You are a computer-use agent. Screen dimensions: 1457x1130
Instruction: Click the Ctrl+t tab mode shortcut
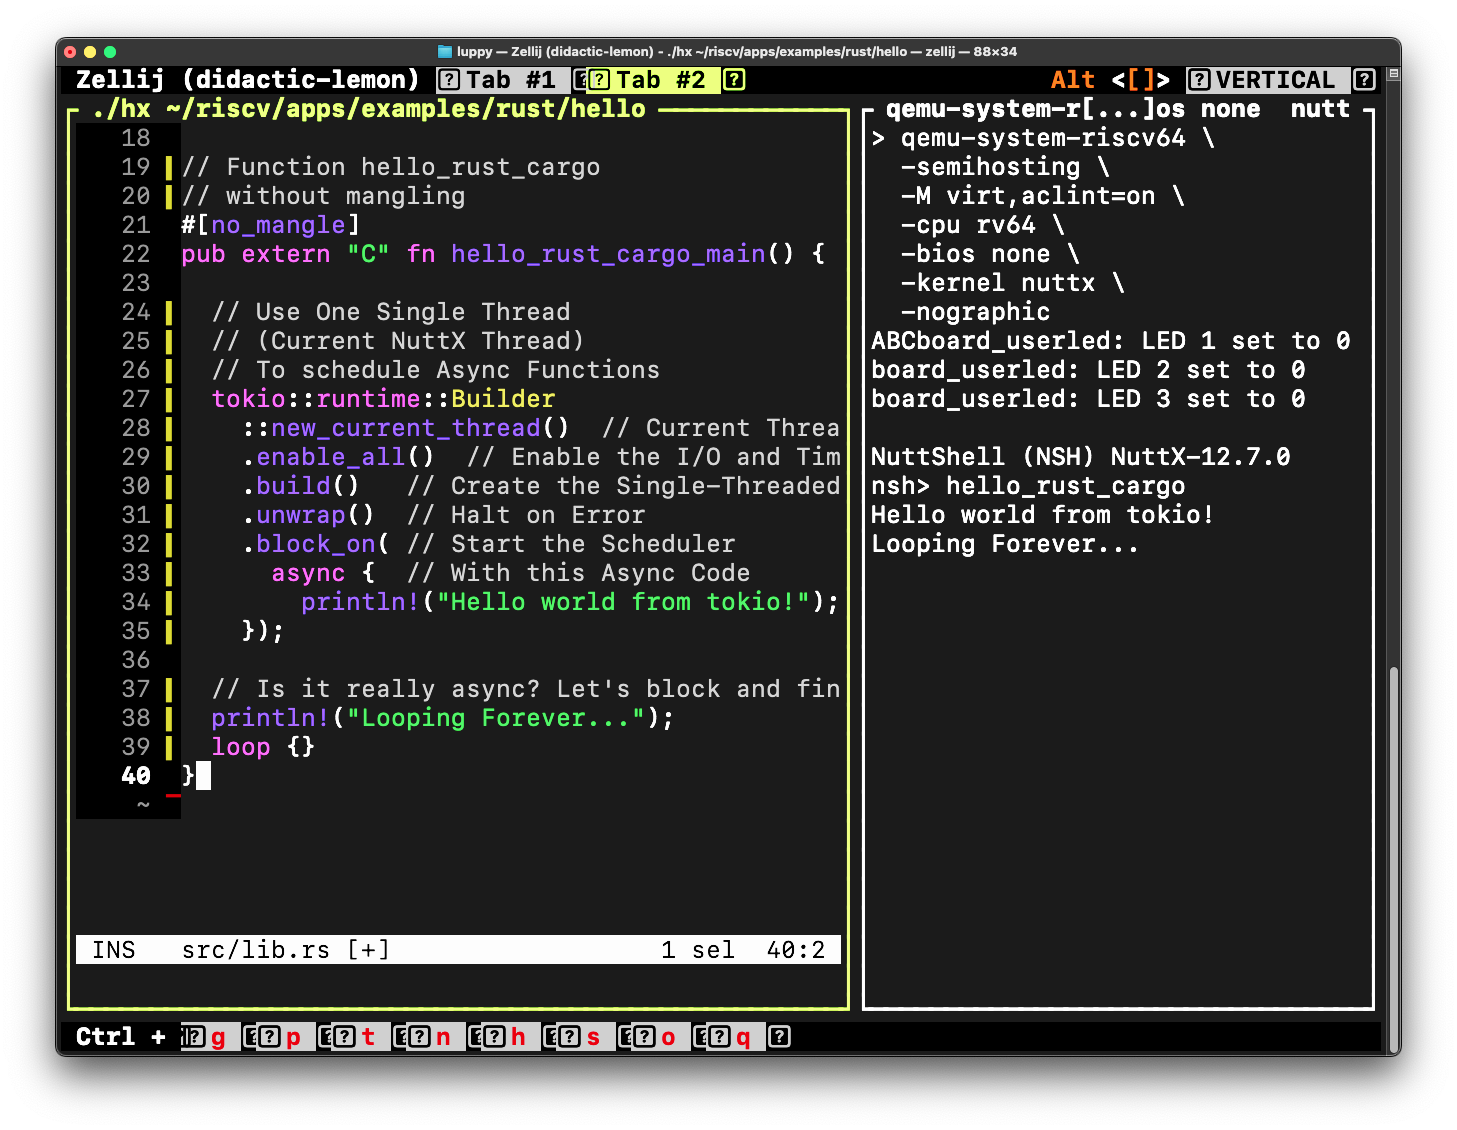[367, 1037]
